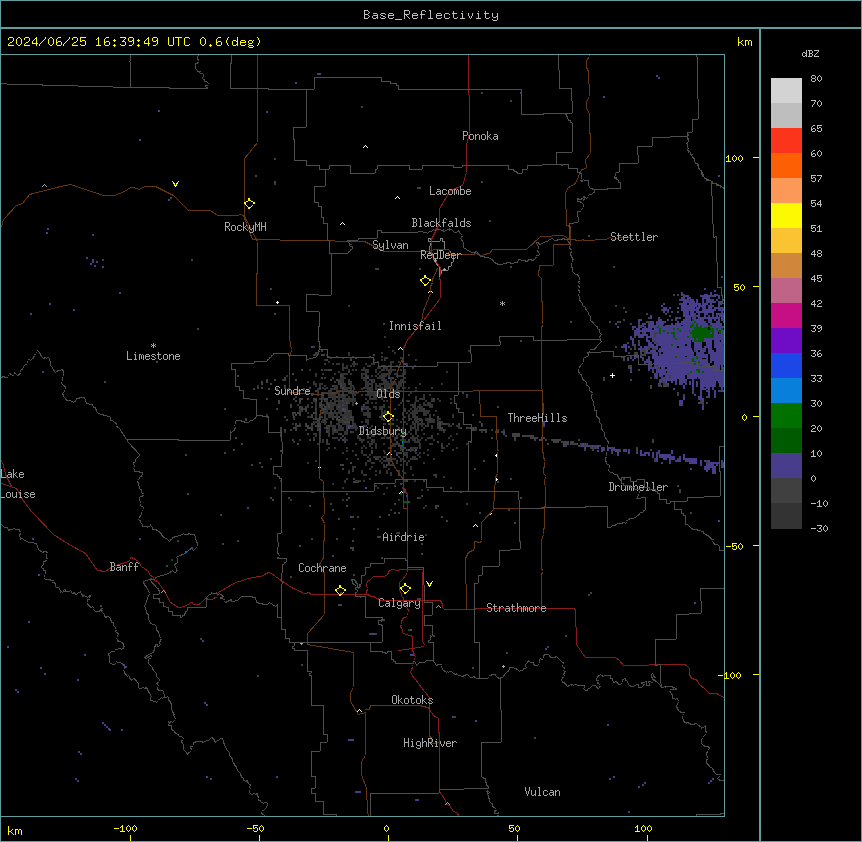Click the yellow diamond marker near RockyMH
Viewport: 862px width, 842px height.
click(249, 204)
